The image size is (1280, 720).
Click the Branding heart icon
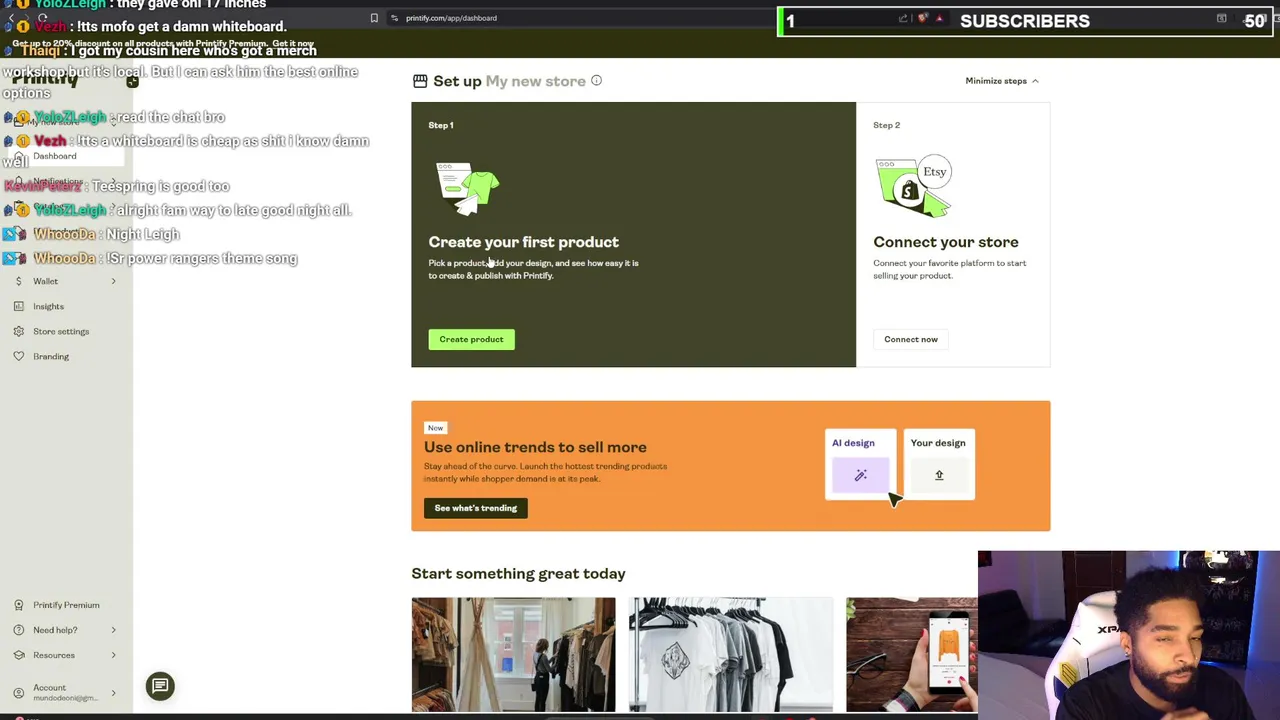click(x=18, y=356)
